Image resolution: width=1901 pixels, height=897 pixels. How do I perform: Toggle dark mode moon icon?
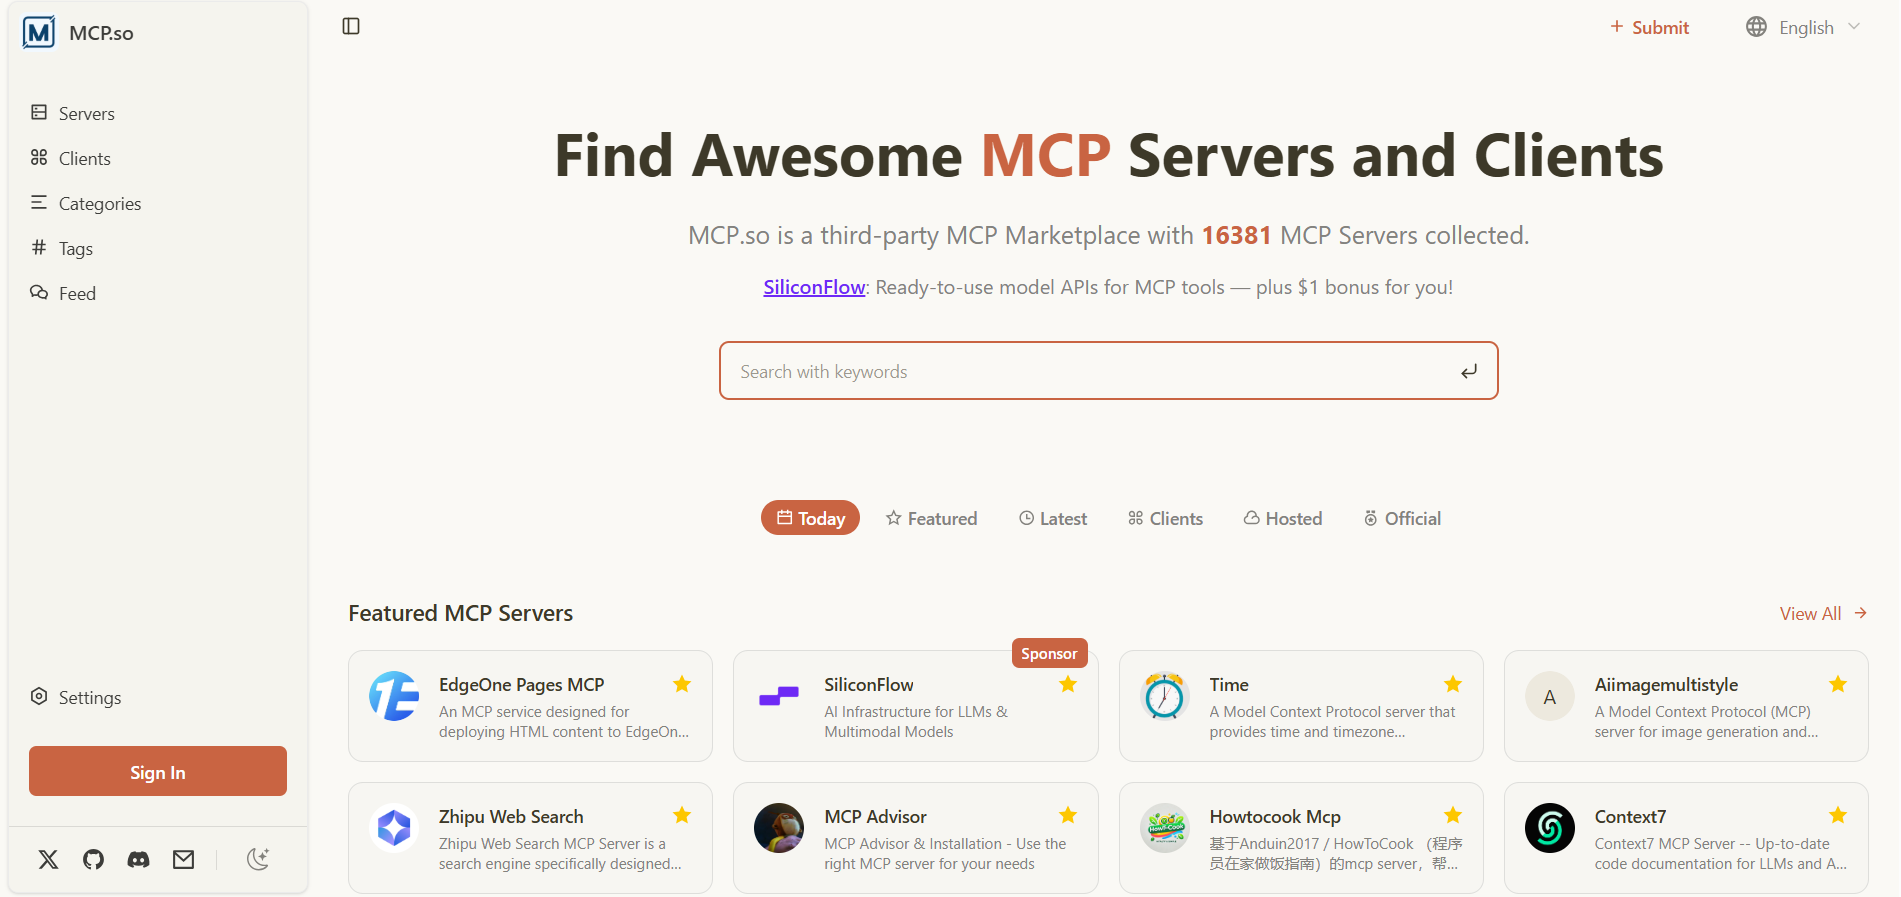(x=258, y=859)
